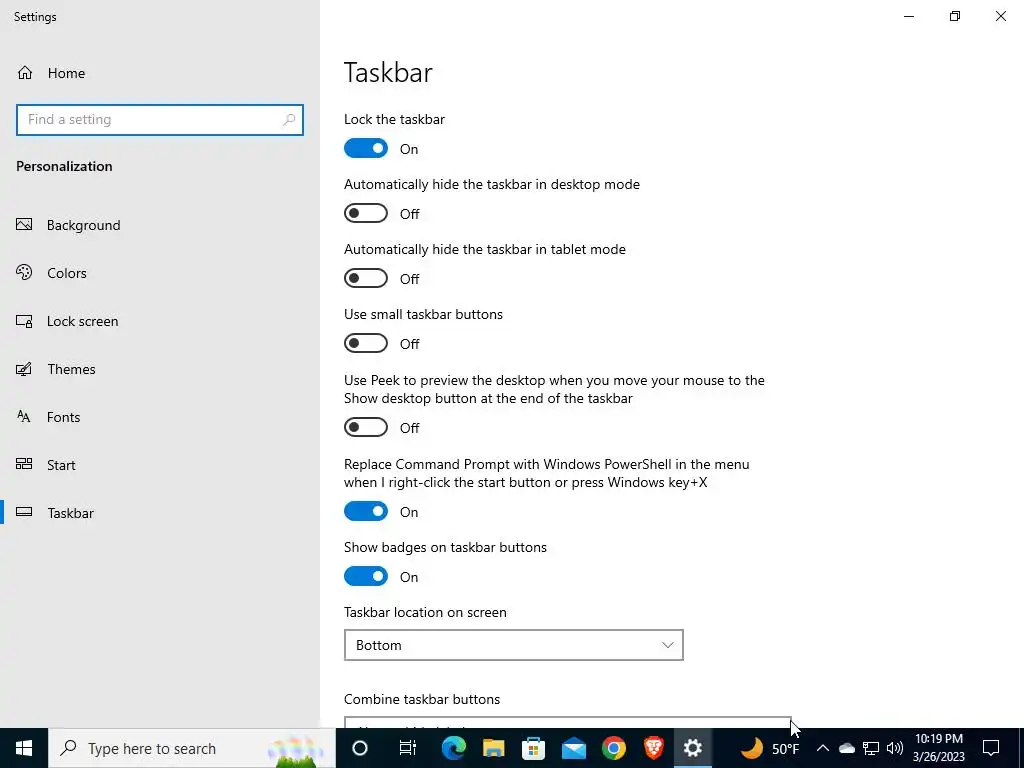Open Lock screen settings page

(x=82, y=321)
